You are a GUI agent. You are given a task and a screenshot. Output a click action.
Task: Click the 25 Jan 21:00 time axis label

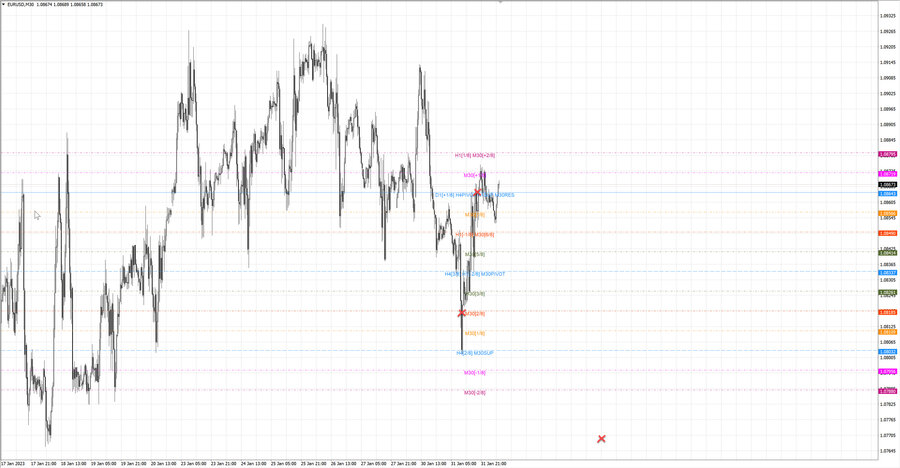click(313, 463)
